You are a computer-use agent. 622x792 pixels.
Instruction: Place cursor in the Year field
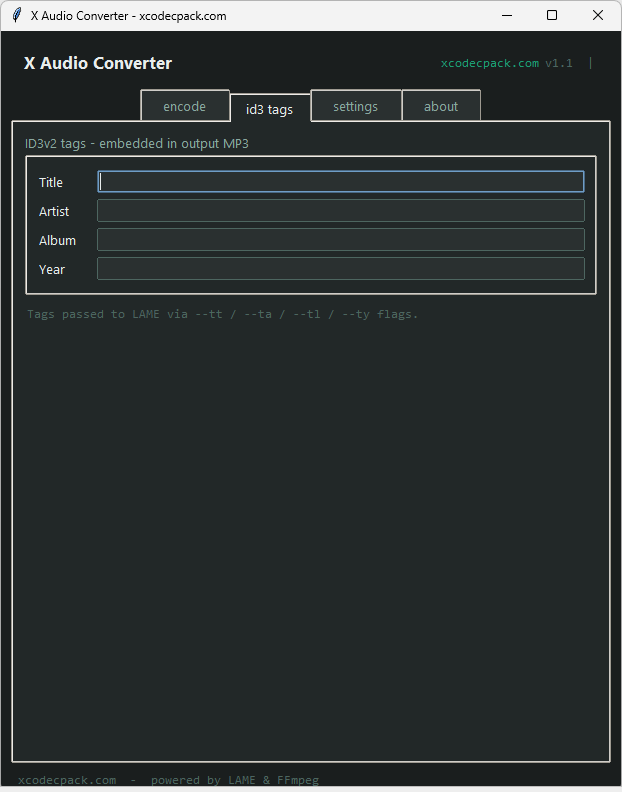pos(340,269)
